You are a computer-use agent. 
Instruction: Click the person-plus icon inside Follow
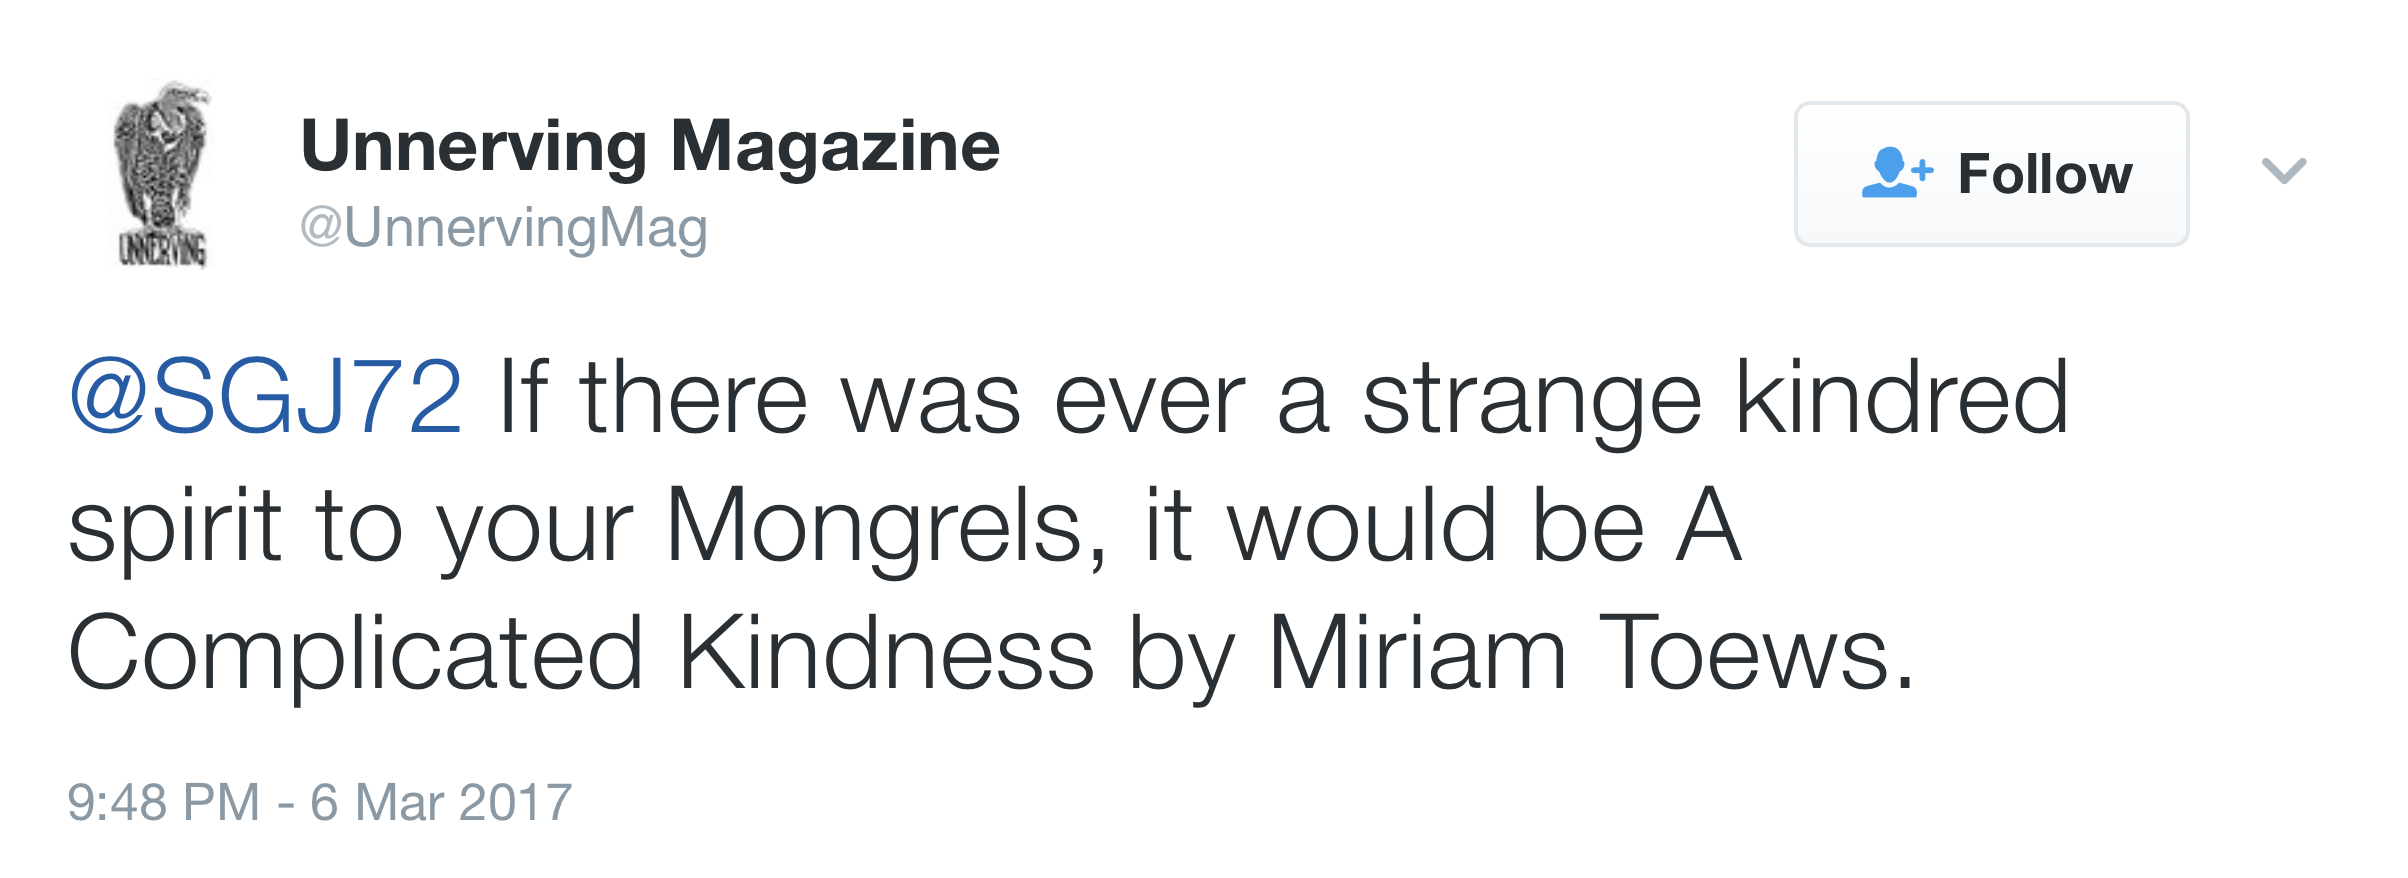[x=1896, y=173]
